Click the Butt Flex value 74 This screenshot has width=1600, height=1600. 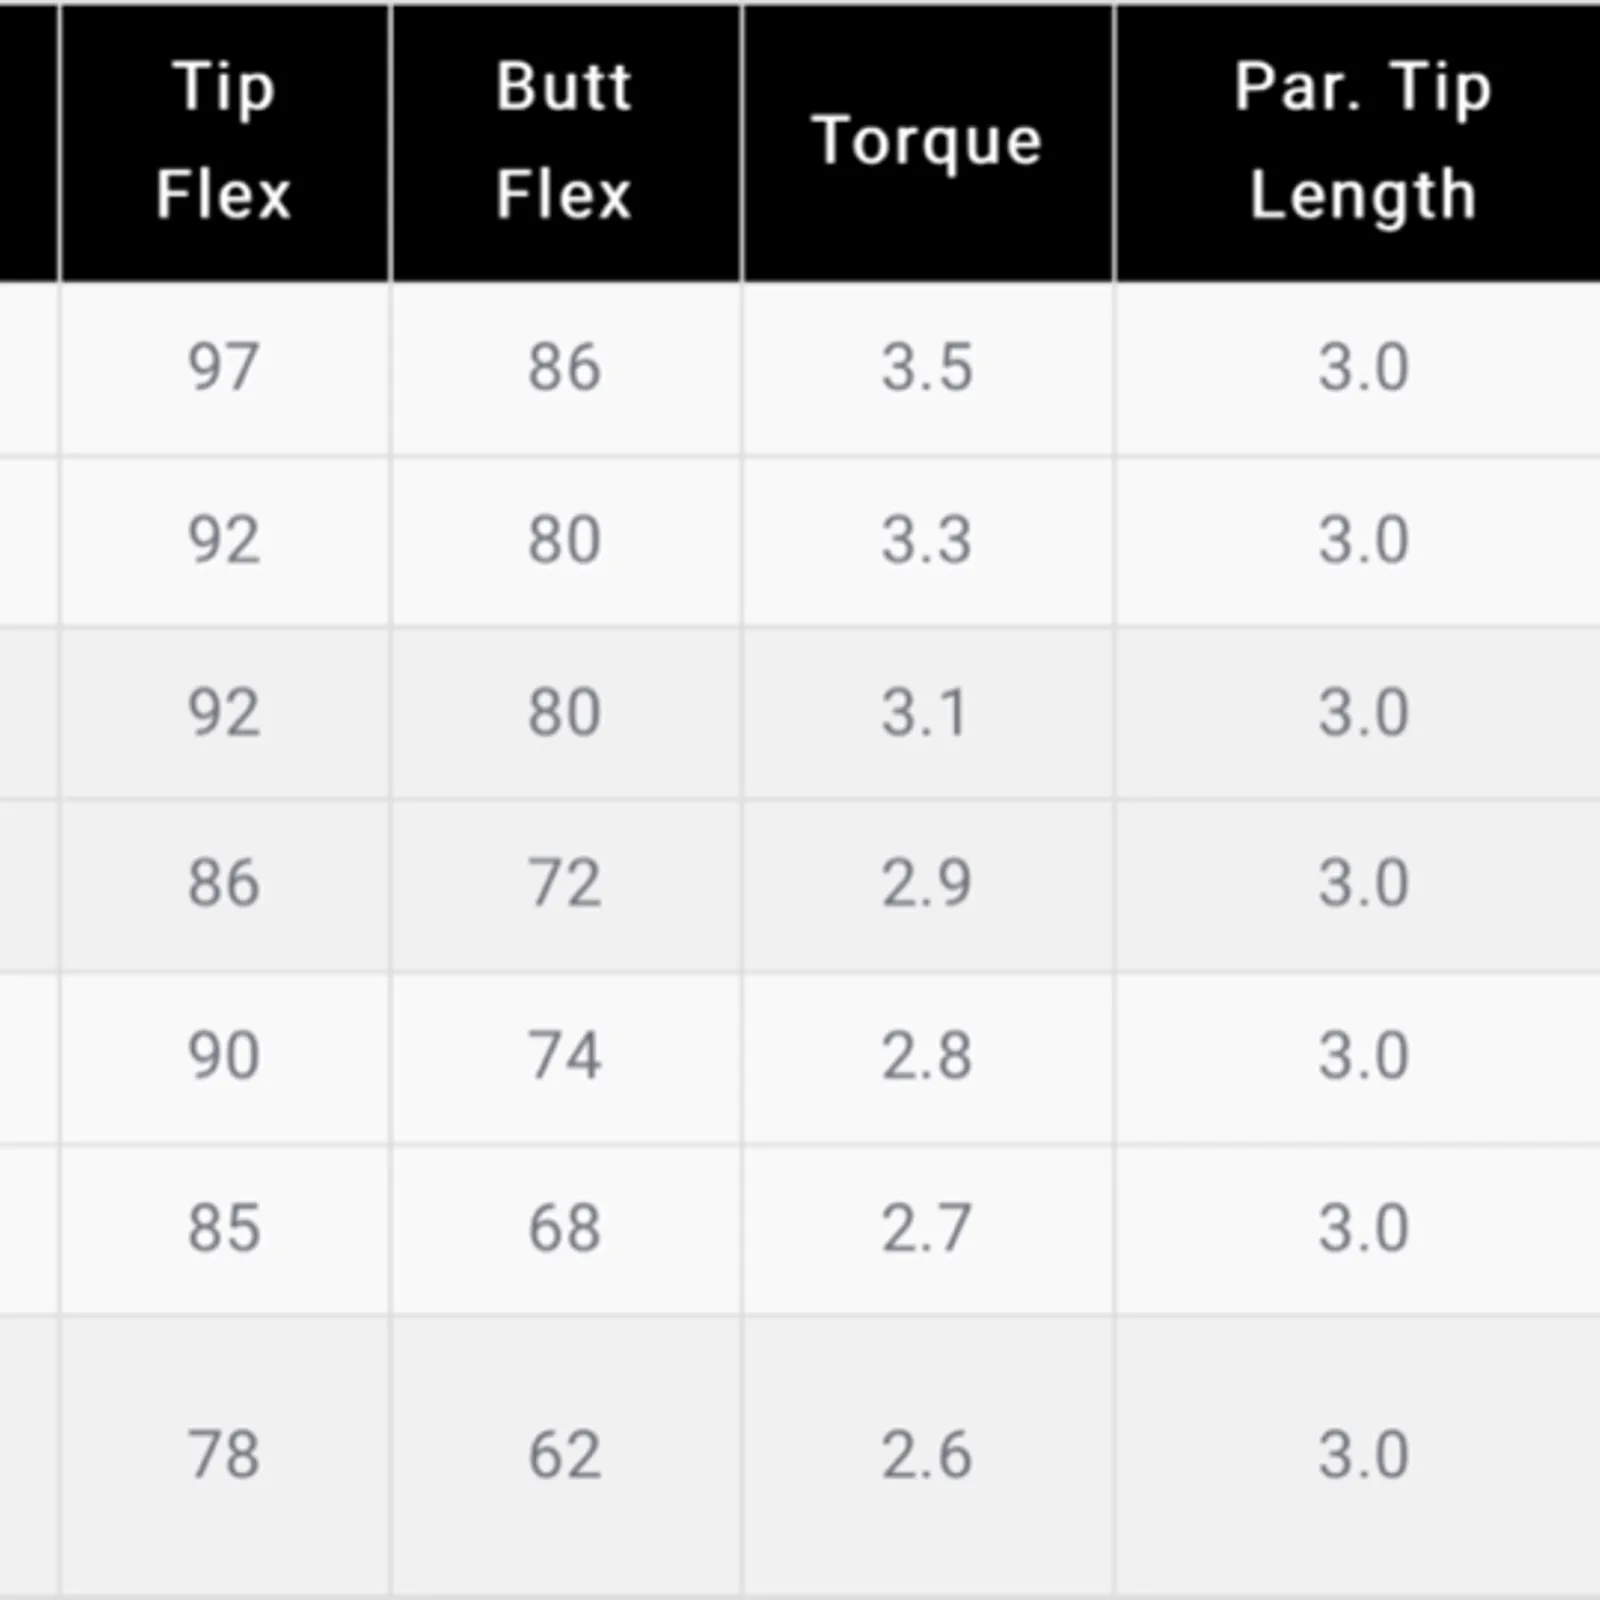(565, 1056)
